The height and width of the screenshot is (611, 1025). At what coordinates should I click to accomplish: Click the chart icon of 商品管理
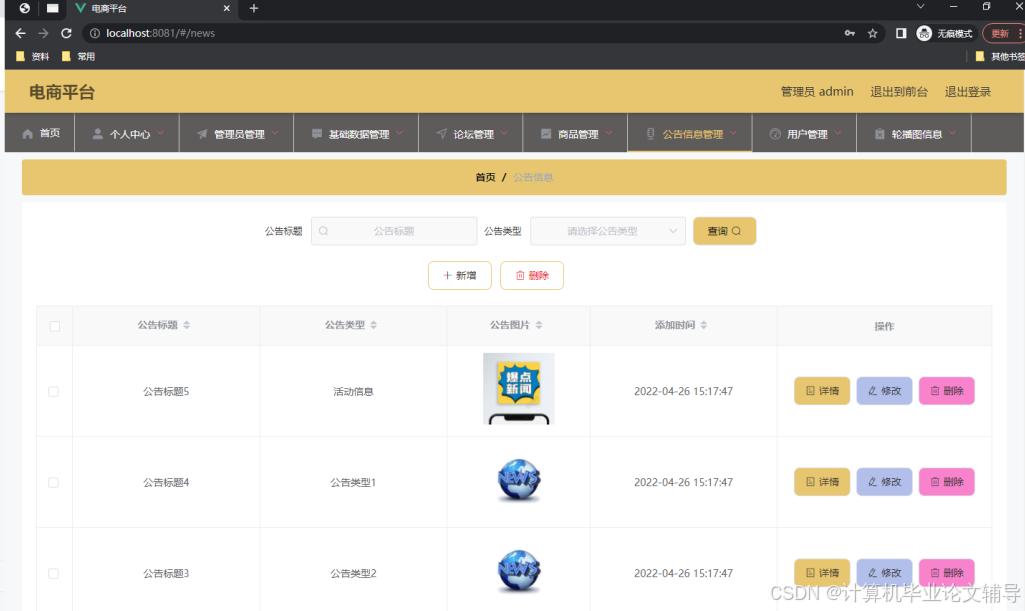click(546, 134)
